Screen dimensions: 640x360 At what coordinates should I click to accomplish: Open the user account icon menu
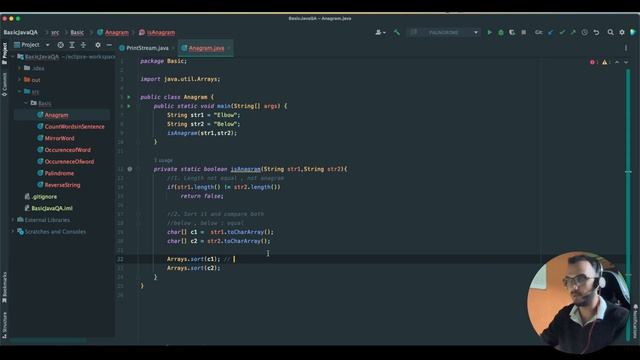380,32
